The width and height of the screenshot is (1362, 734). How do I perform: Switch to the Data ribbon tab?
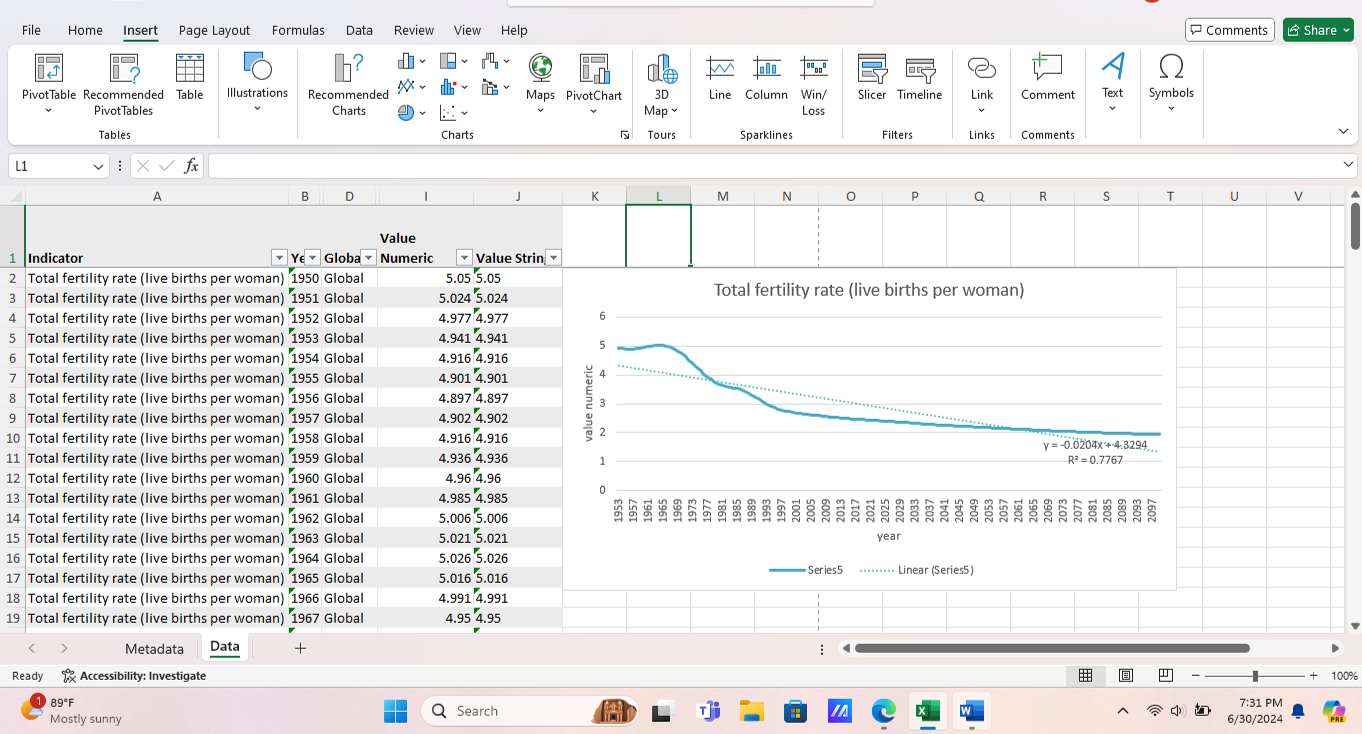[359, 30]
